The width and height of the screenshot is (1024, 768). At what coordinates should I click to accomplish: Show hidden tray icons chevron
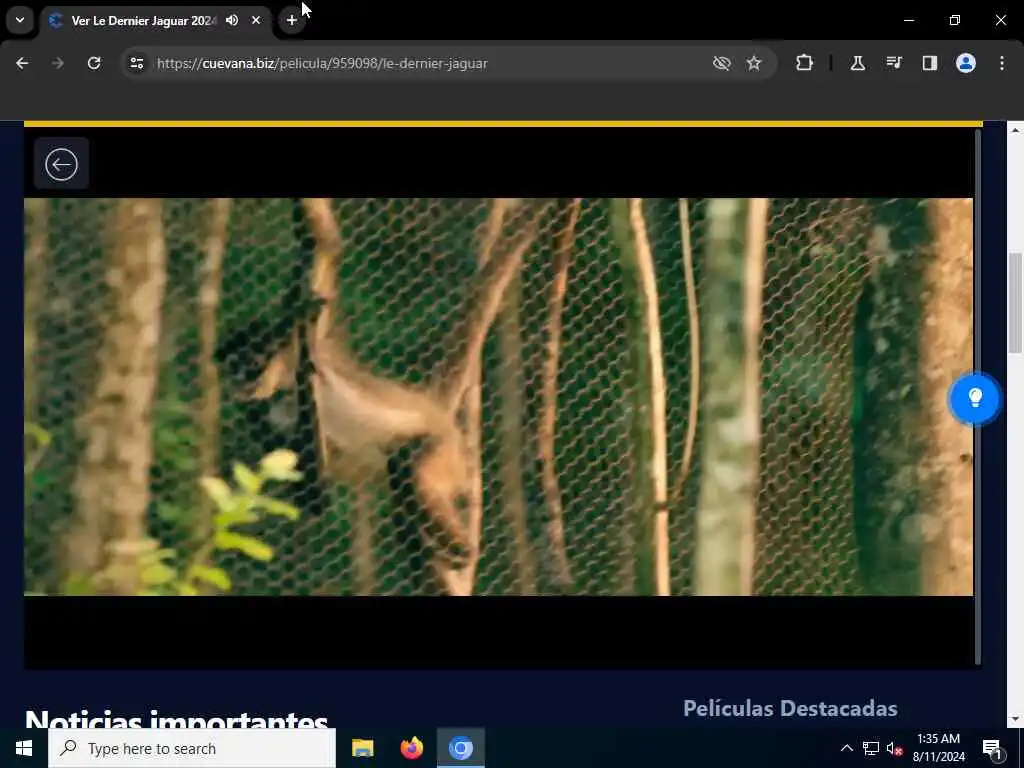(846, 748)
